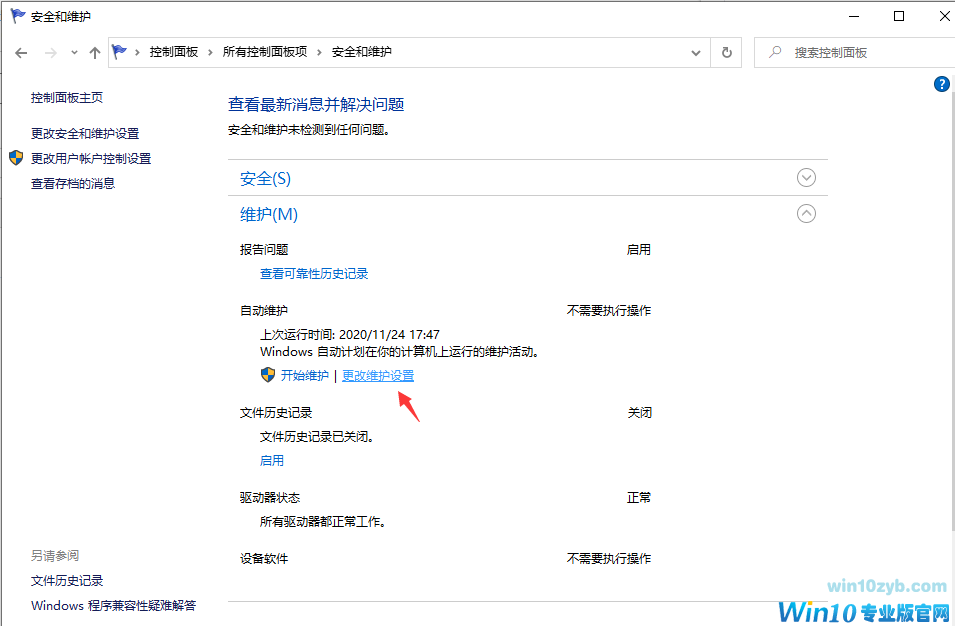955x626 pixels.
Task: Click the up arrow to go to parent folder
Action: (94, 52)
